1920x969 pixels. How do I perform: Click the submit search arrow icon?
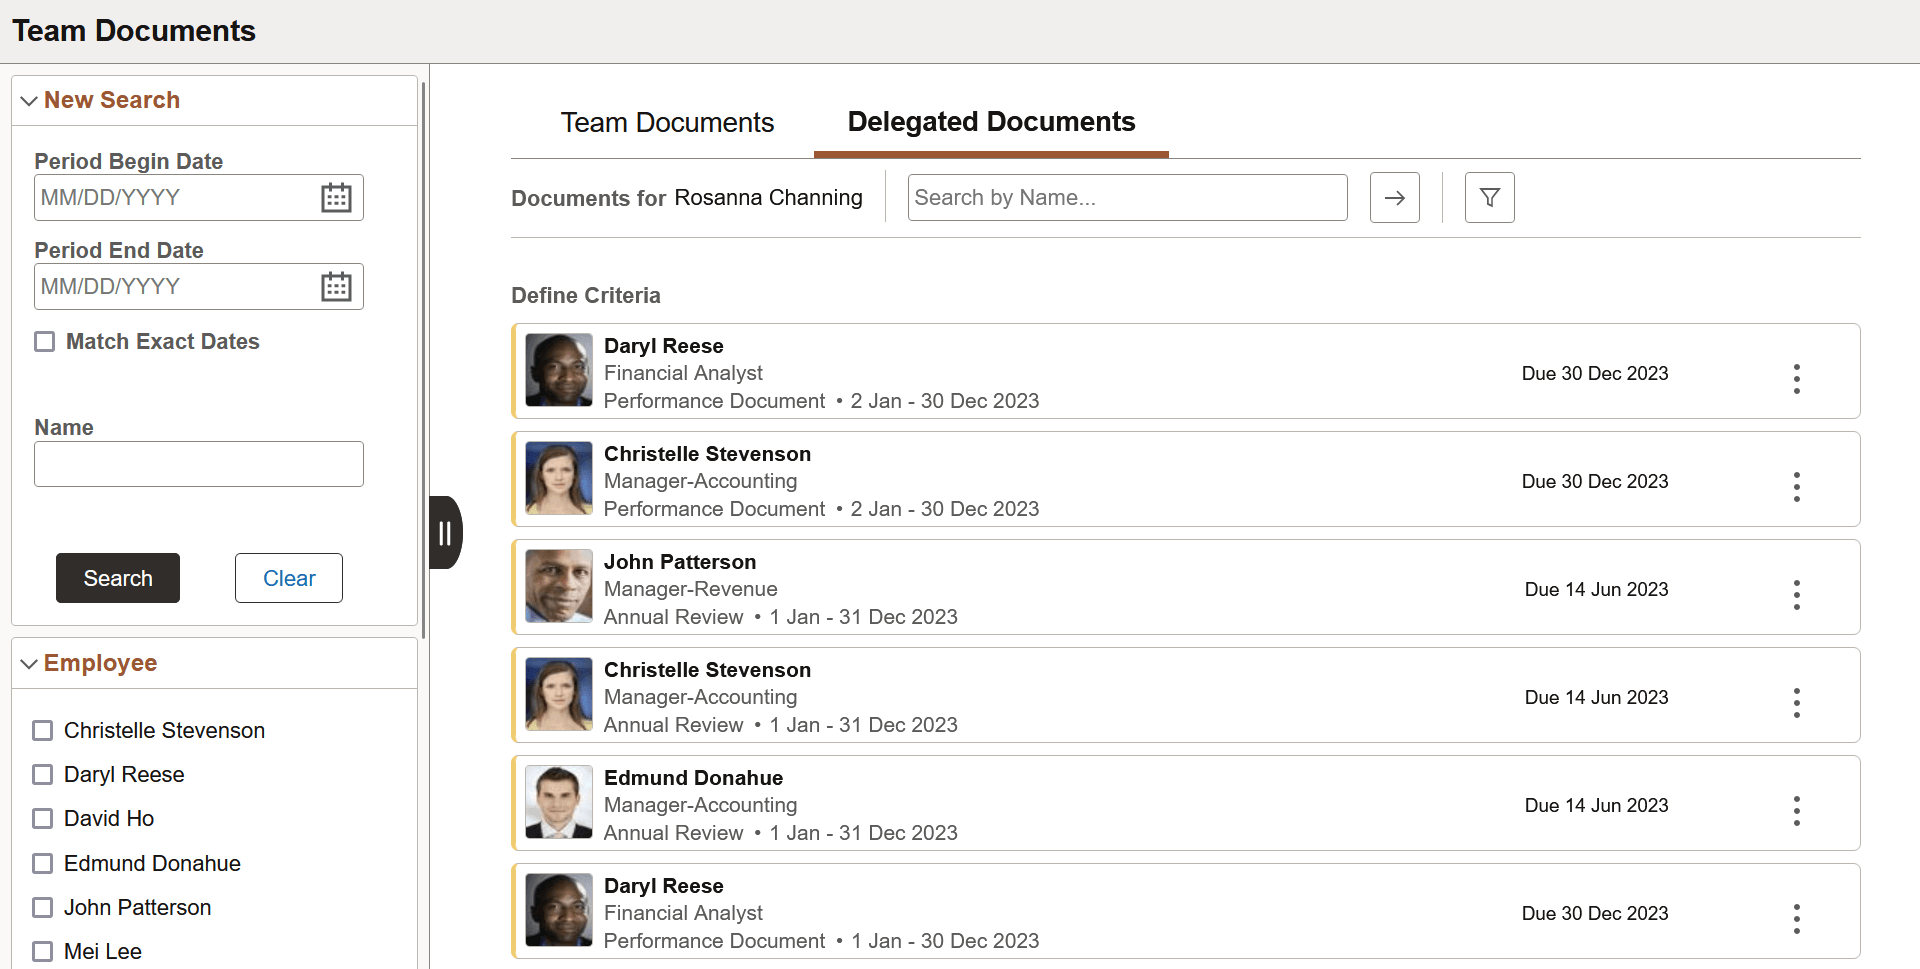1394,197
